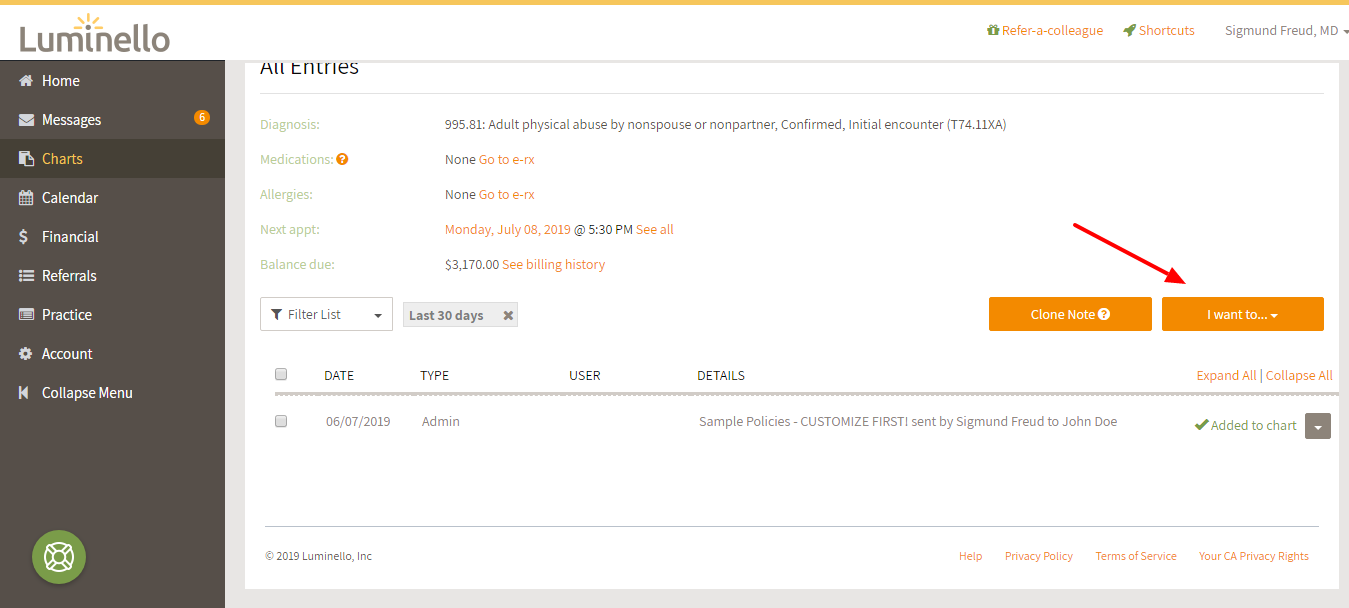1349x608 pixels.
Task: Check the 06/07/2019 Admin entry checkbox
Action: 281,421
